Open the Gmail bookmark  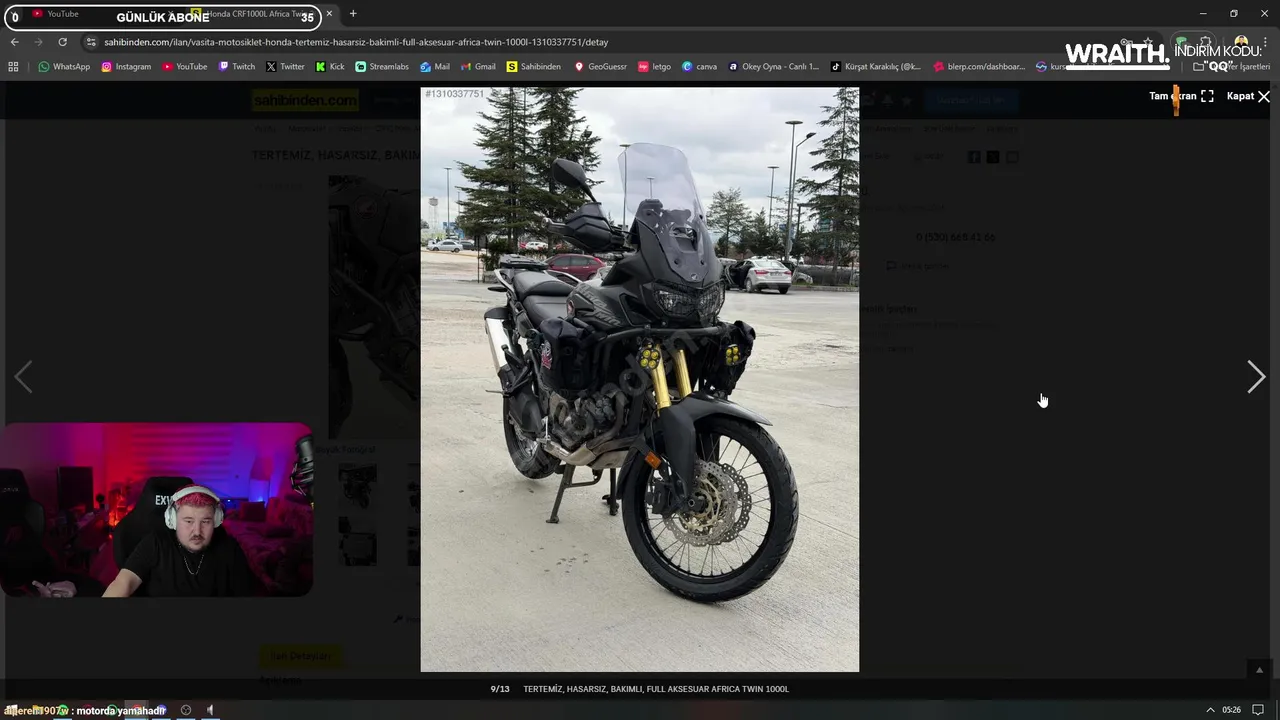(x=478, y=67)
